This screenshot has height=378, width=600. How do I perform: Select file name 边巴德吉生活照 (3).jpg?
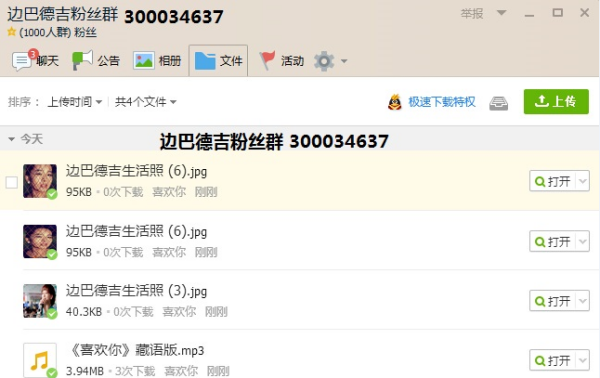(136, 291)
